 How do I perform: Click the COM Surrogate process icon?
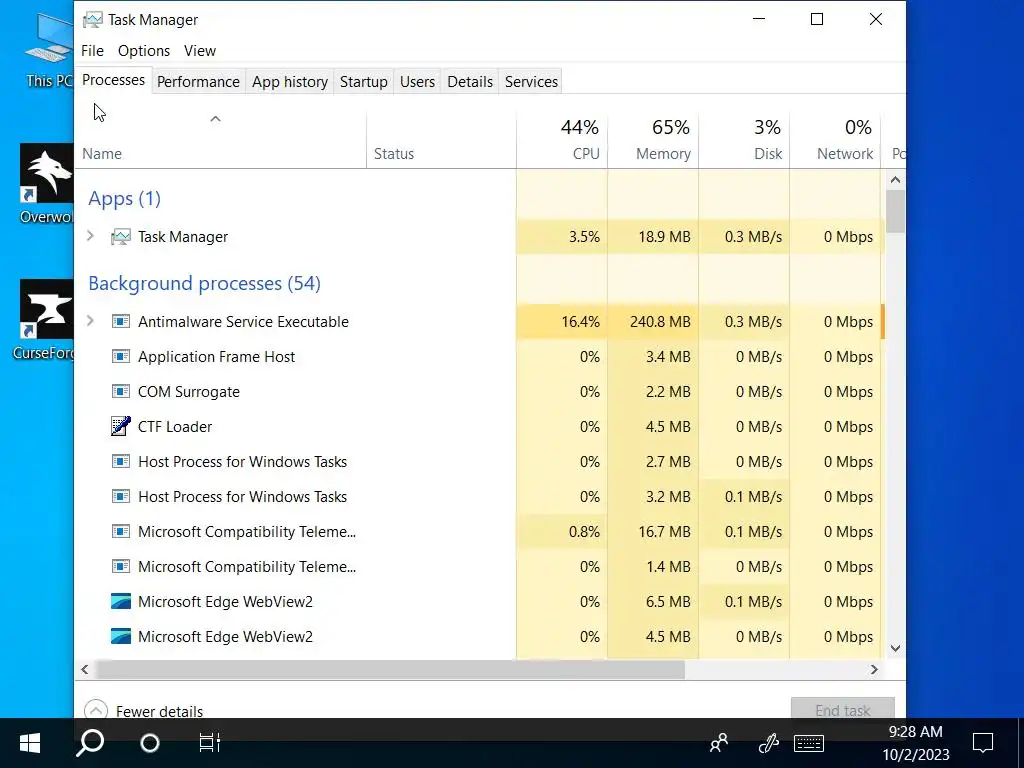(x=121, y=392)
